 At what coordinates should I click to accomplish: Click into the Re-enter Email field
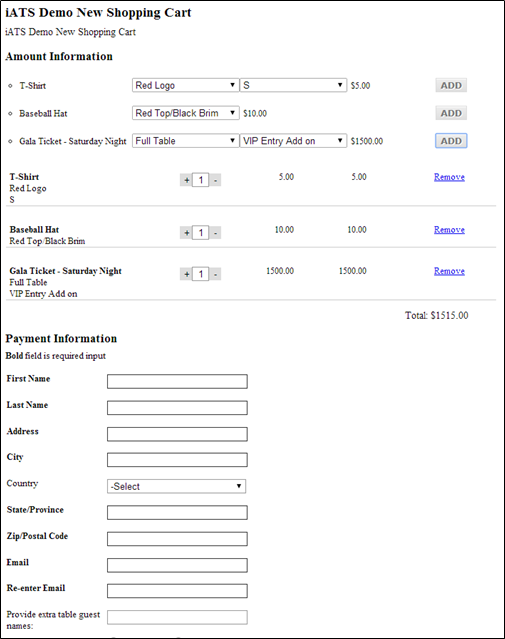click(177, 591)
